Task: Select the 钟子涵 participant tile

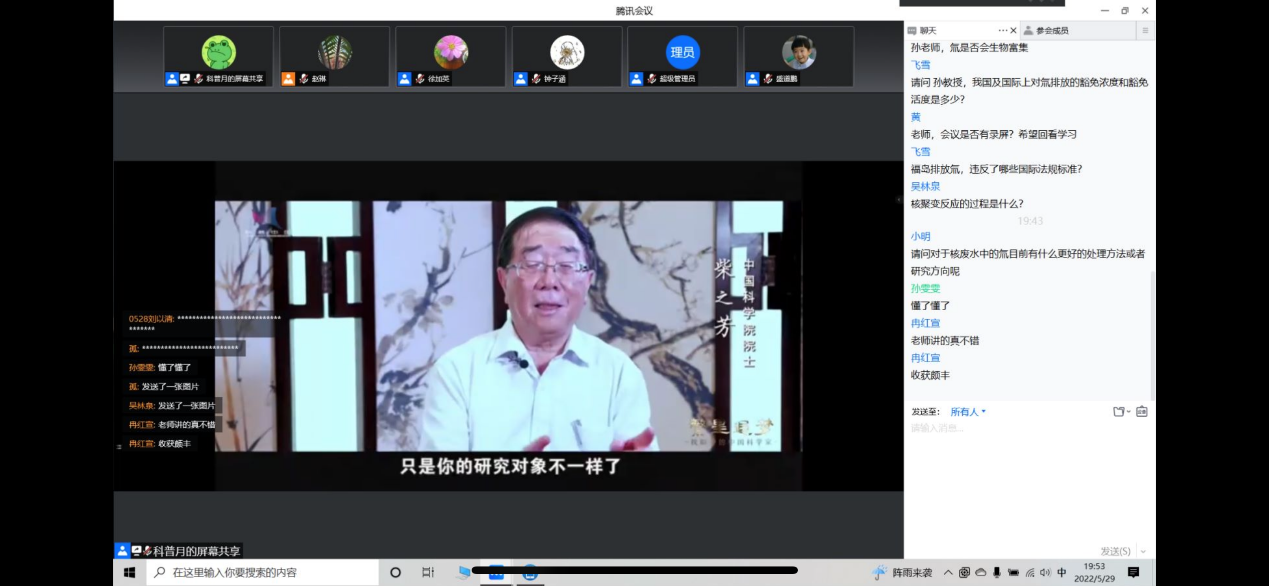Action: pyautogui.click(x=567, y=56)
